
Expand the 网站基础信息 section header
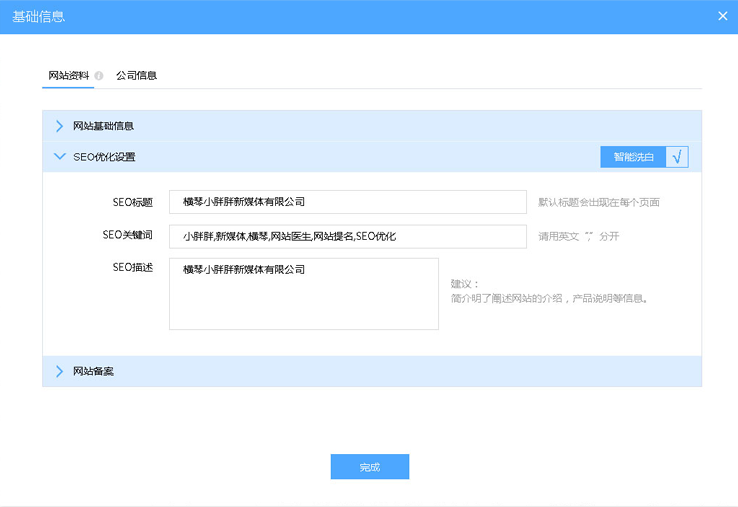click(x=104, y=126)
